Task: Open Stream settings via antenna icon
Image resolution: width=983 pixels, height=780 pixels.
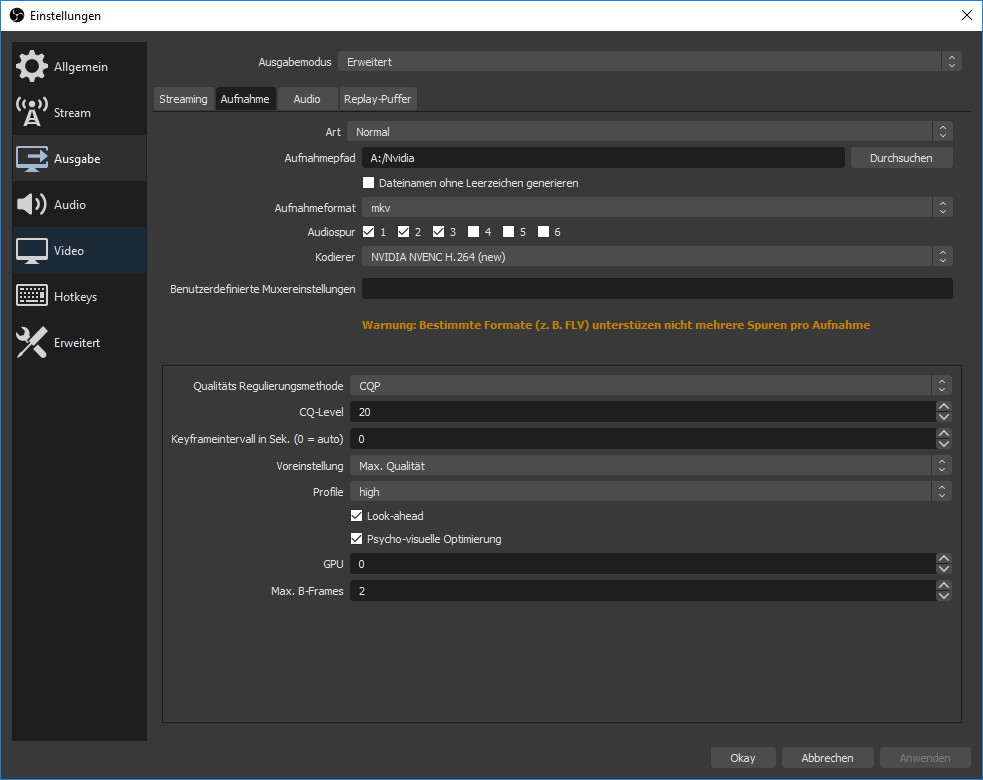Action: (31, 112)
